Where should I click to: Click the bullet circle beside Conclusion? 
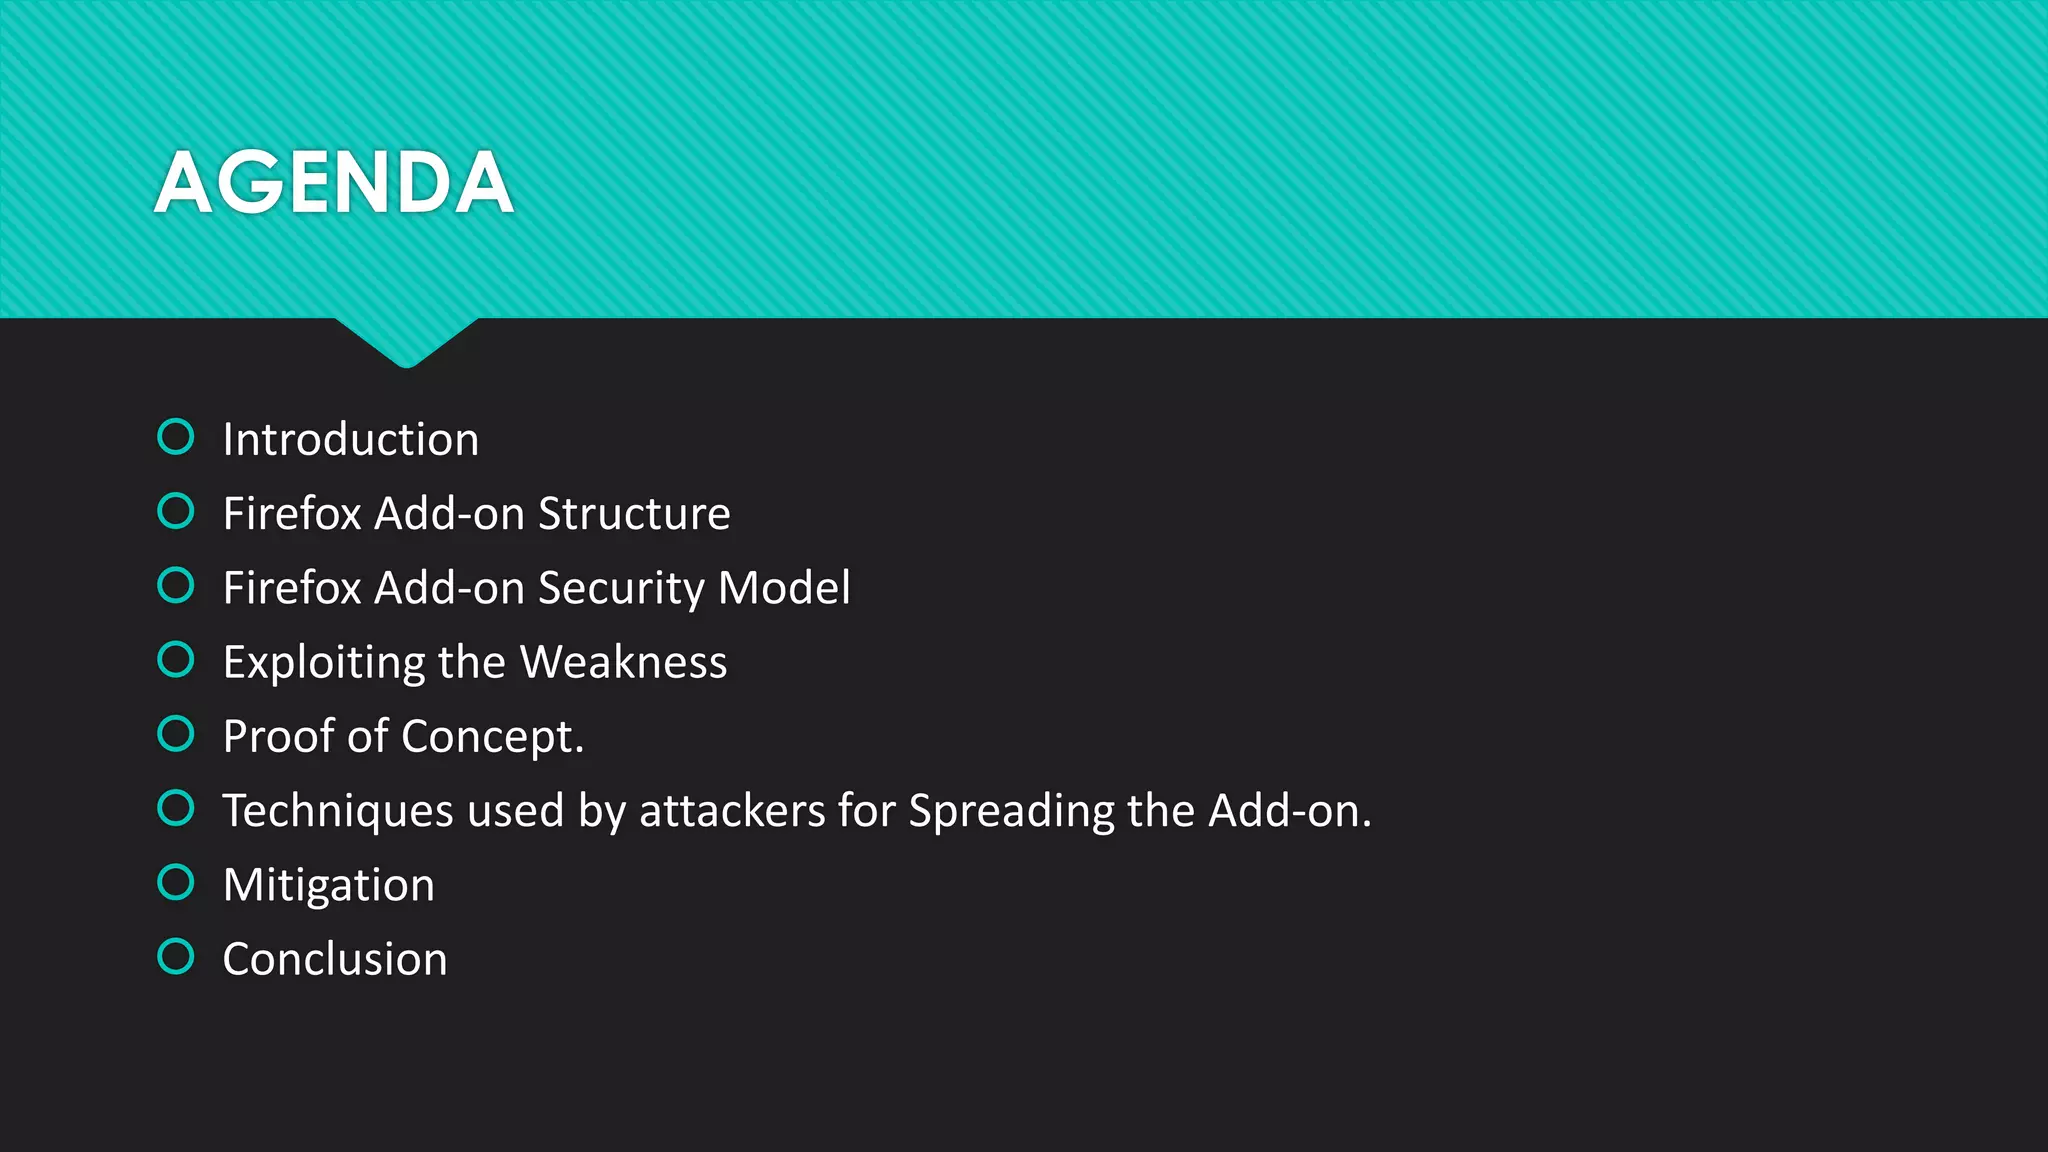[176, 957]
